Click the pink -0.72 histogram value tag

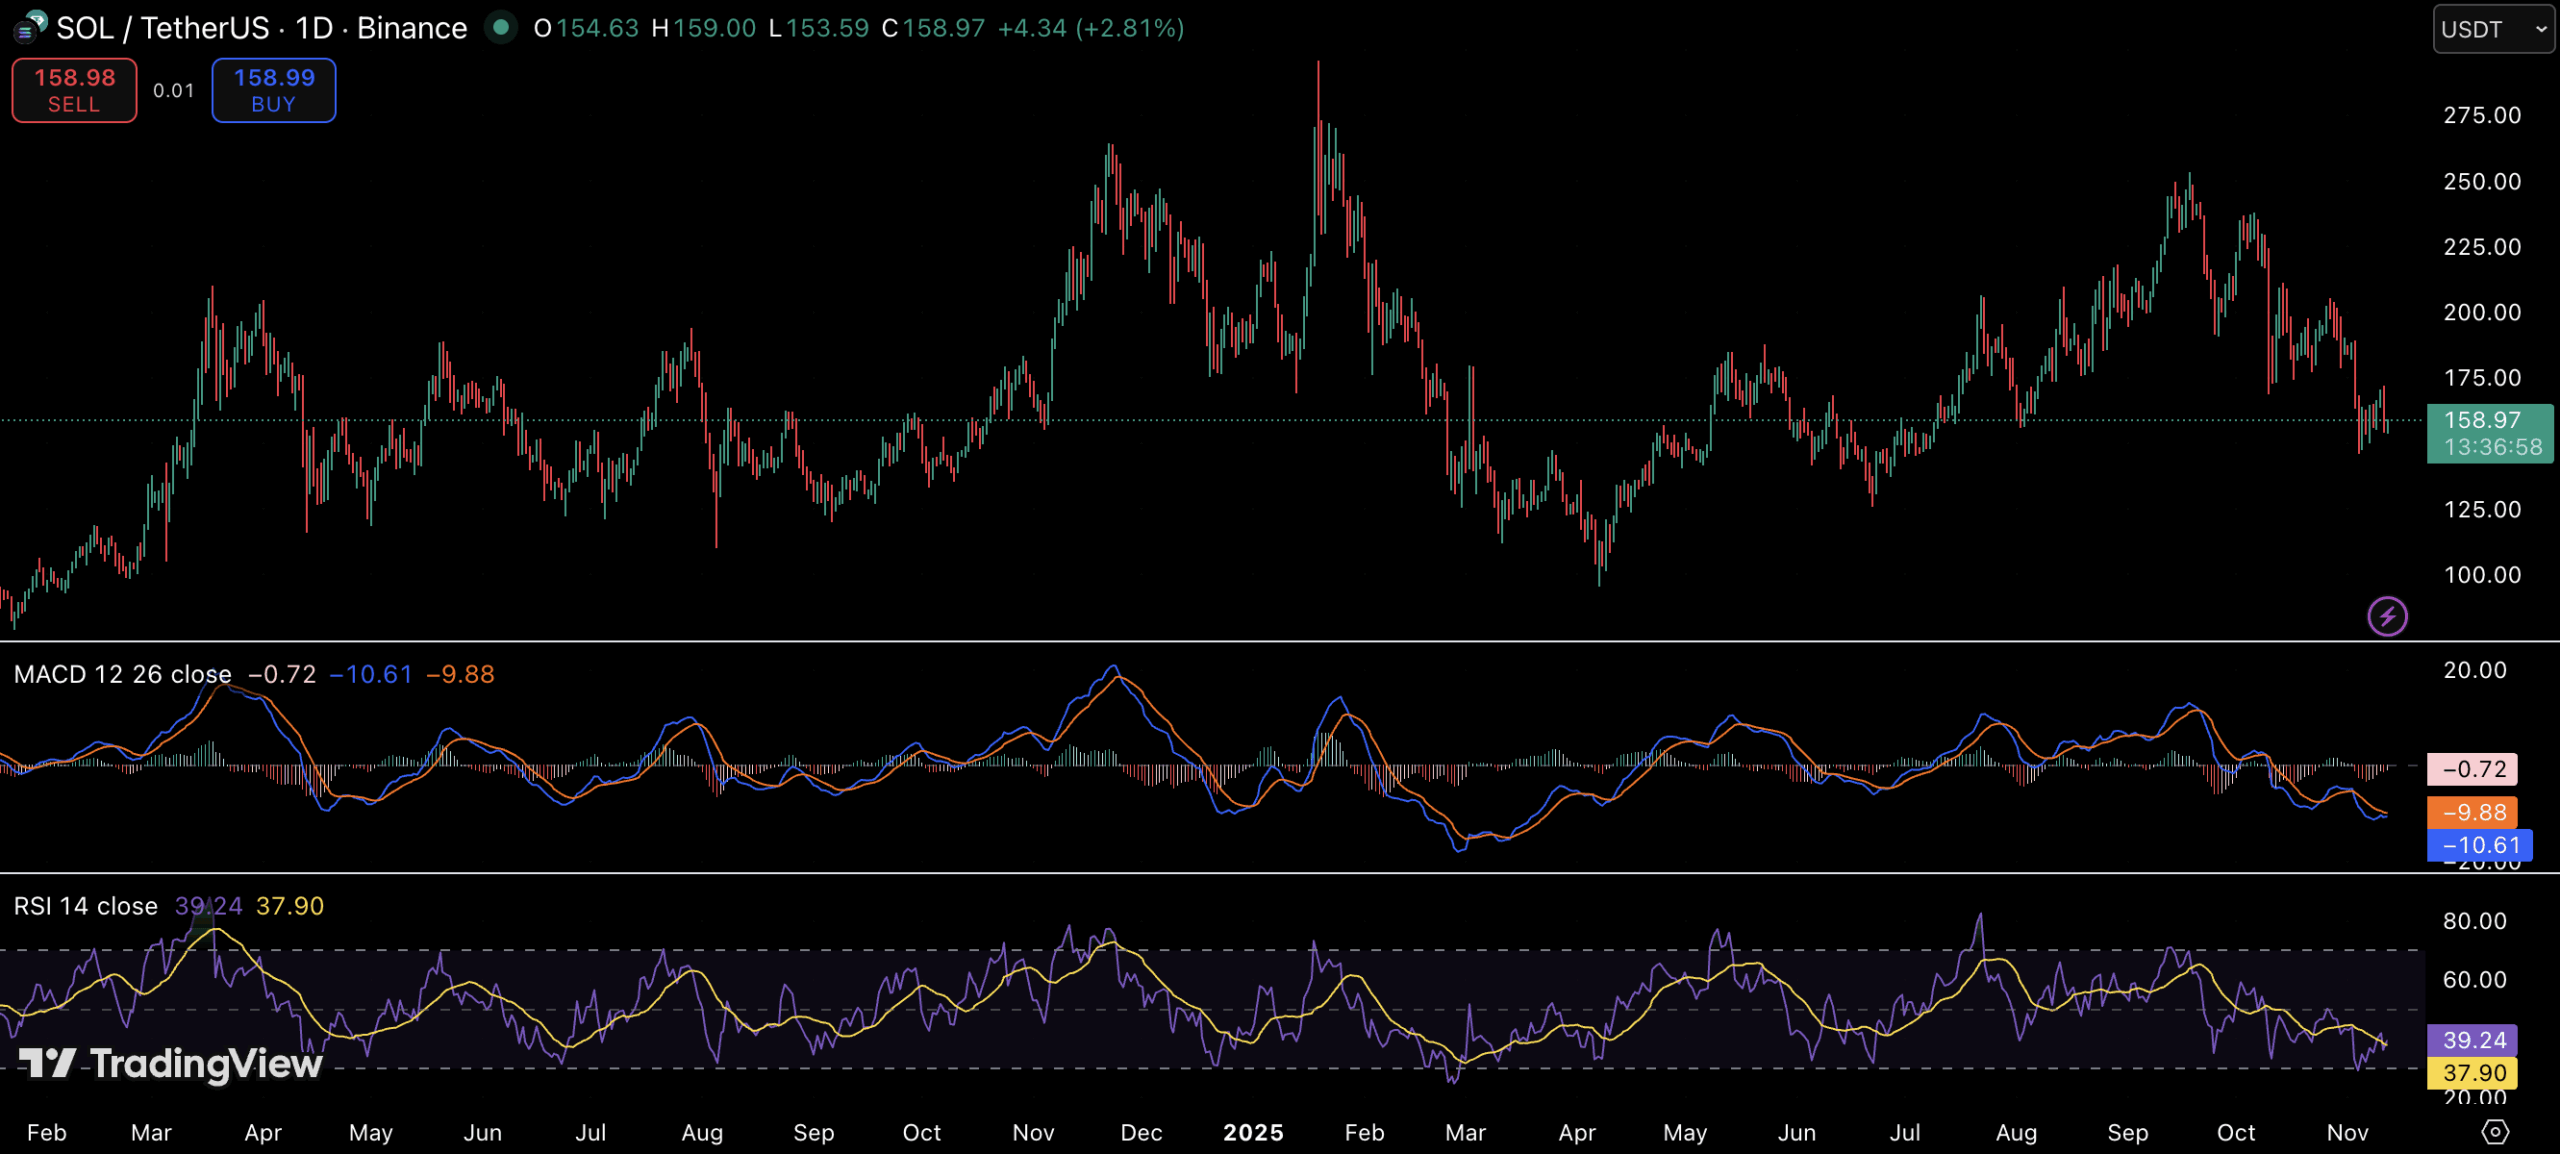click(2472, 769)
